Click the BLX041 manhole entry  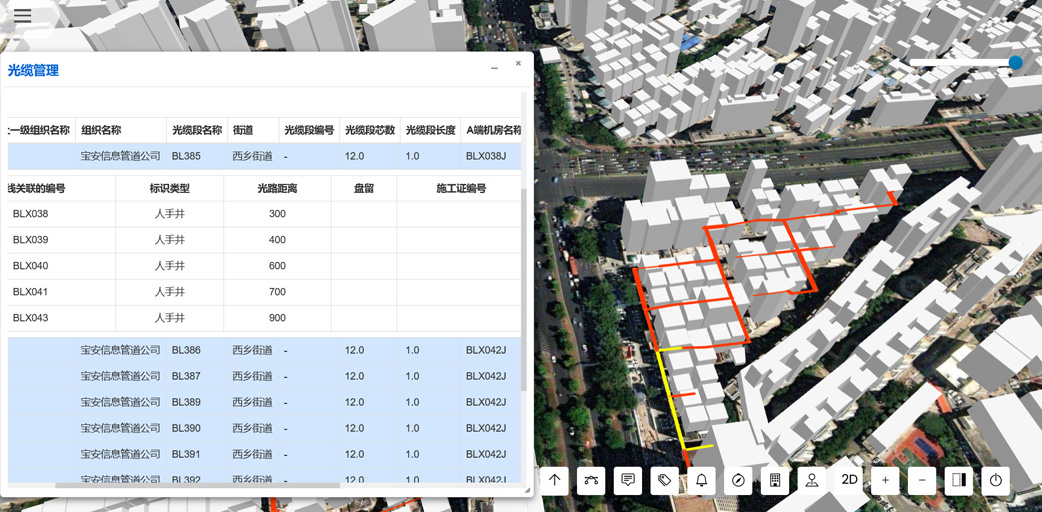(x=31, y=291)
